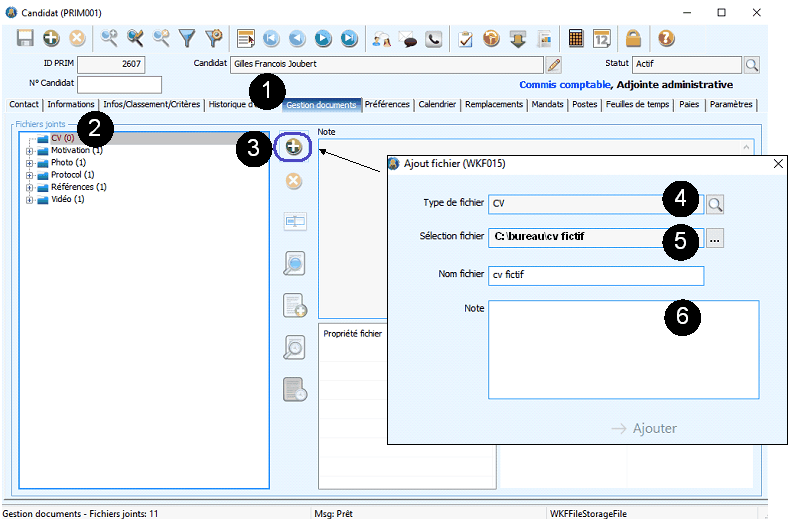Expand the Références folder node
The height and width of the screenshot is (521, 790).
30,187
